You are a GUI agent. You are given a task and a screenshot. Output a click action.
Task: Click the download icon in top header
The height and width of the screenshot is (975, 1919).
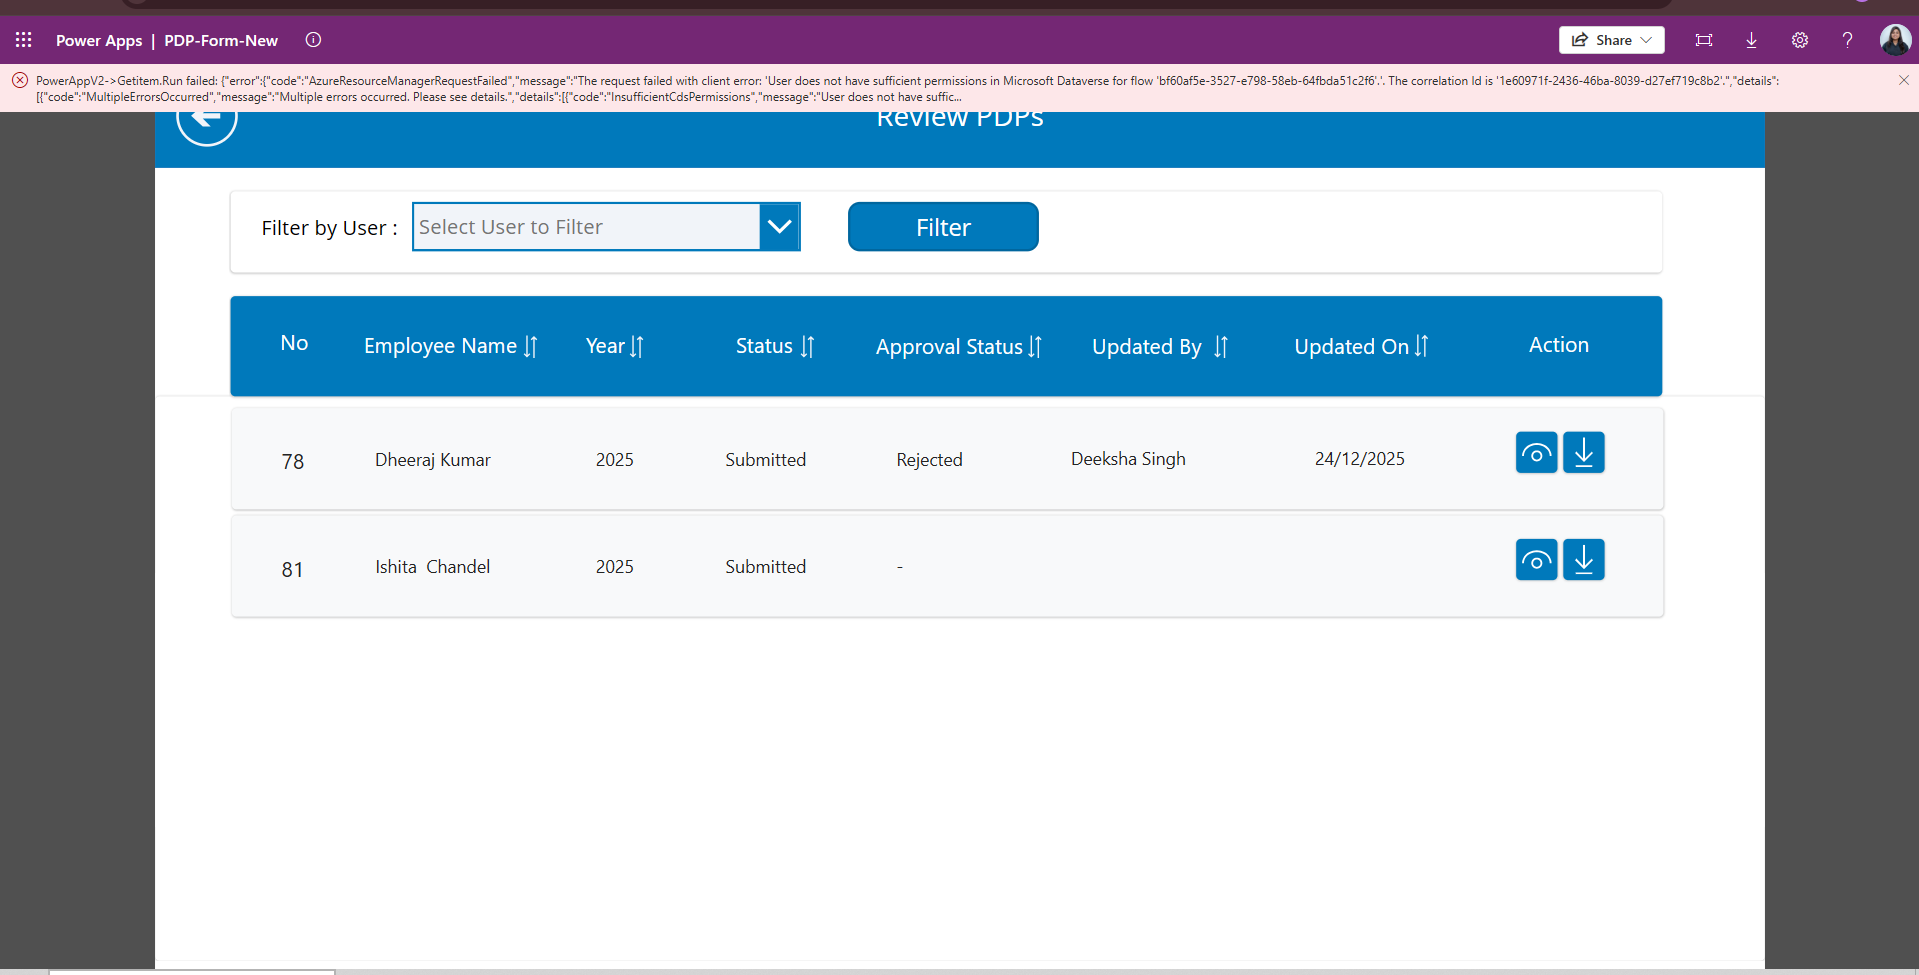pos(1751,40)
